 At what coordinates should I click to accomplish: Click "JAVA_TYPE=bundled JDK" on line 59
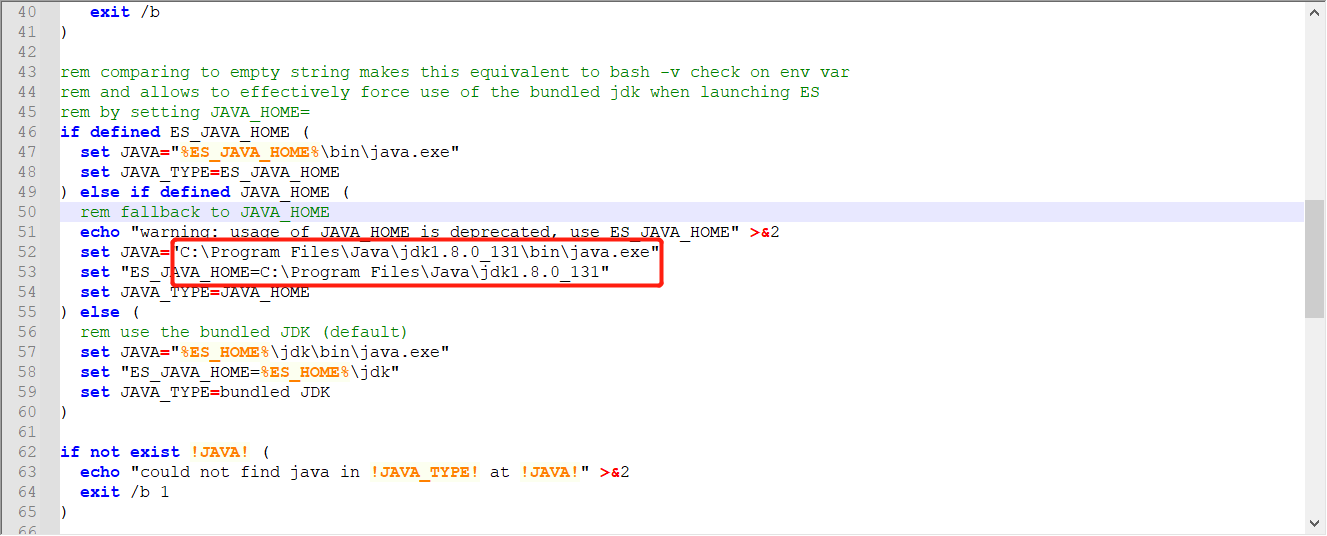pos(225,392)
